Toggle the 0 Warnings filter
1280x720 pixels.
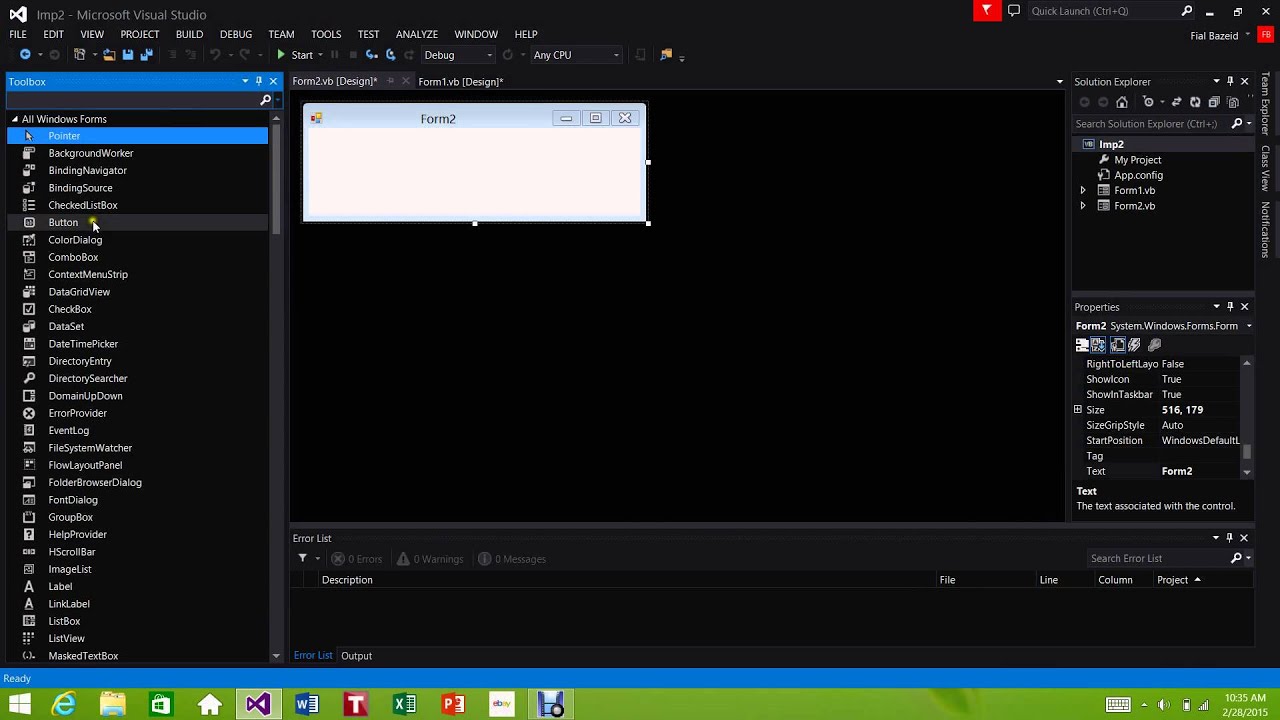tap(430, 559)
